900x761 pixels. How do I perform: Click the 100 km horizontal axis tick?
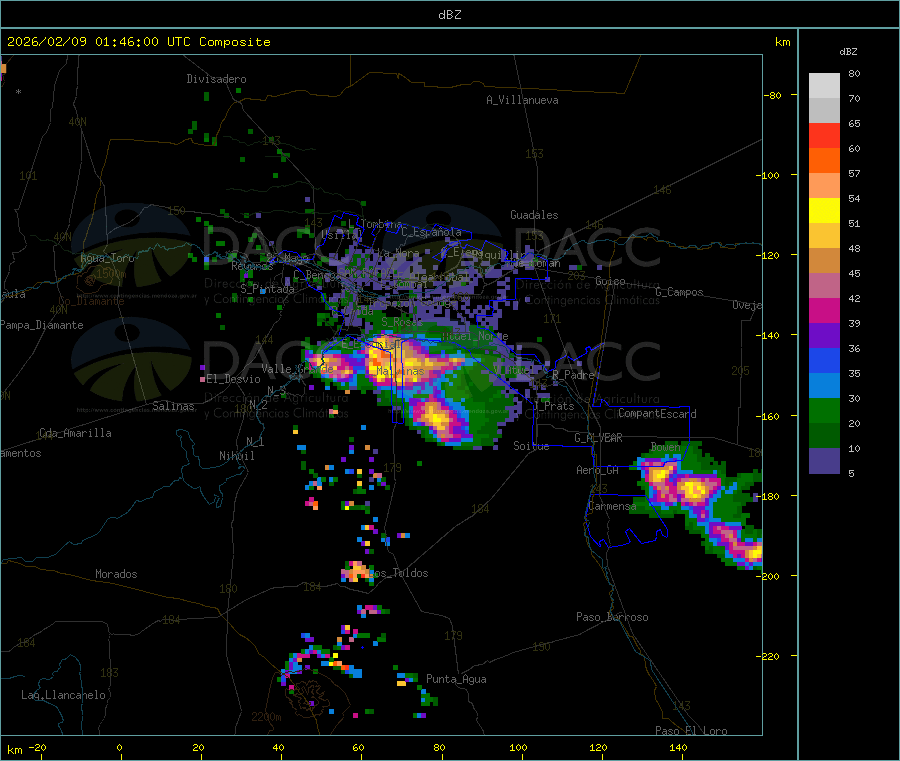(518, 747)
